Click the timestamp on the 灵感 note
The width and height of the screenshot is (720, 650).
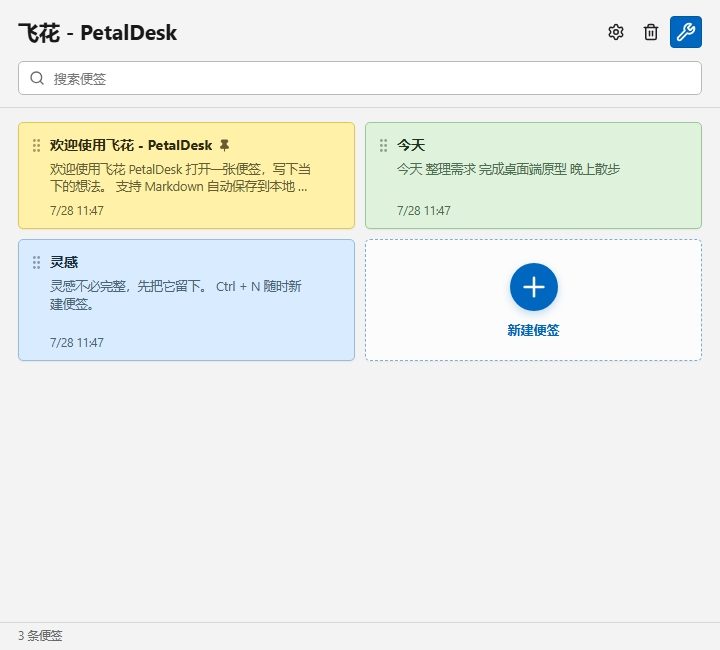pyautogui.click(x=77, y=342)
